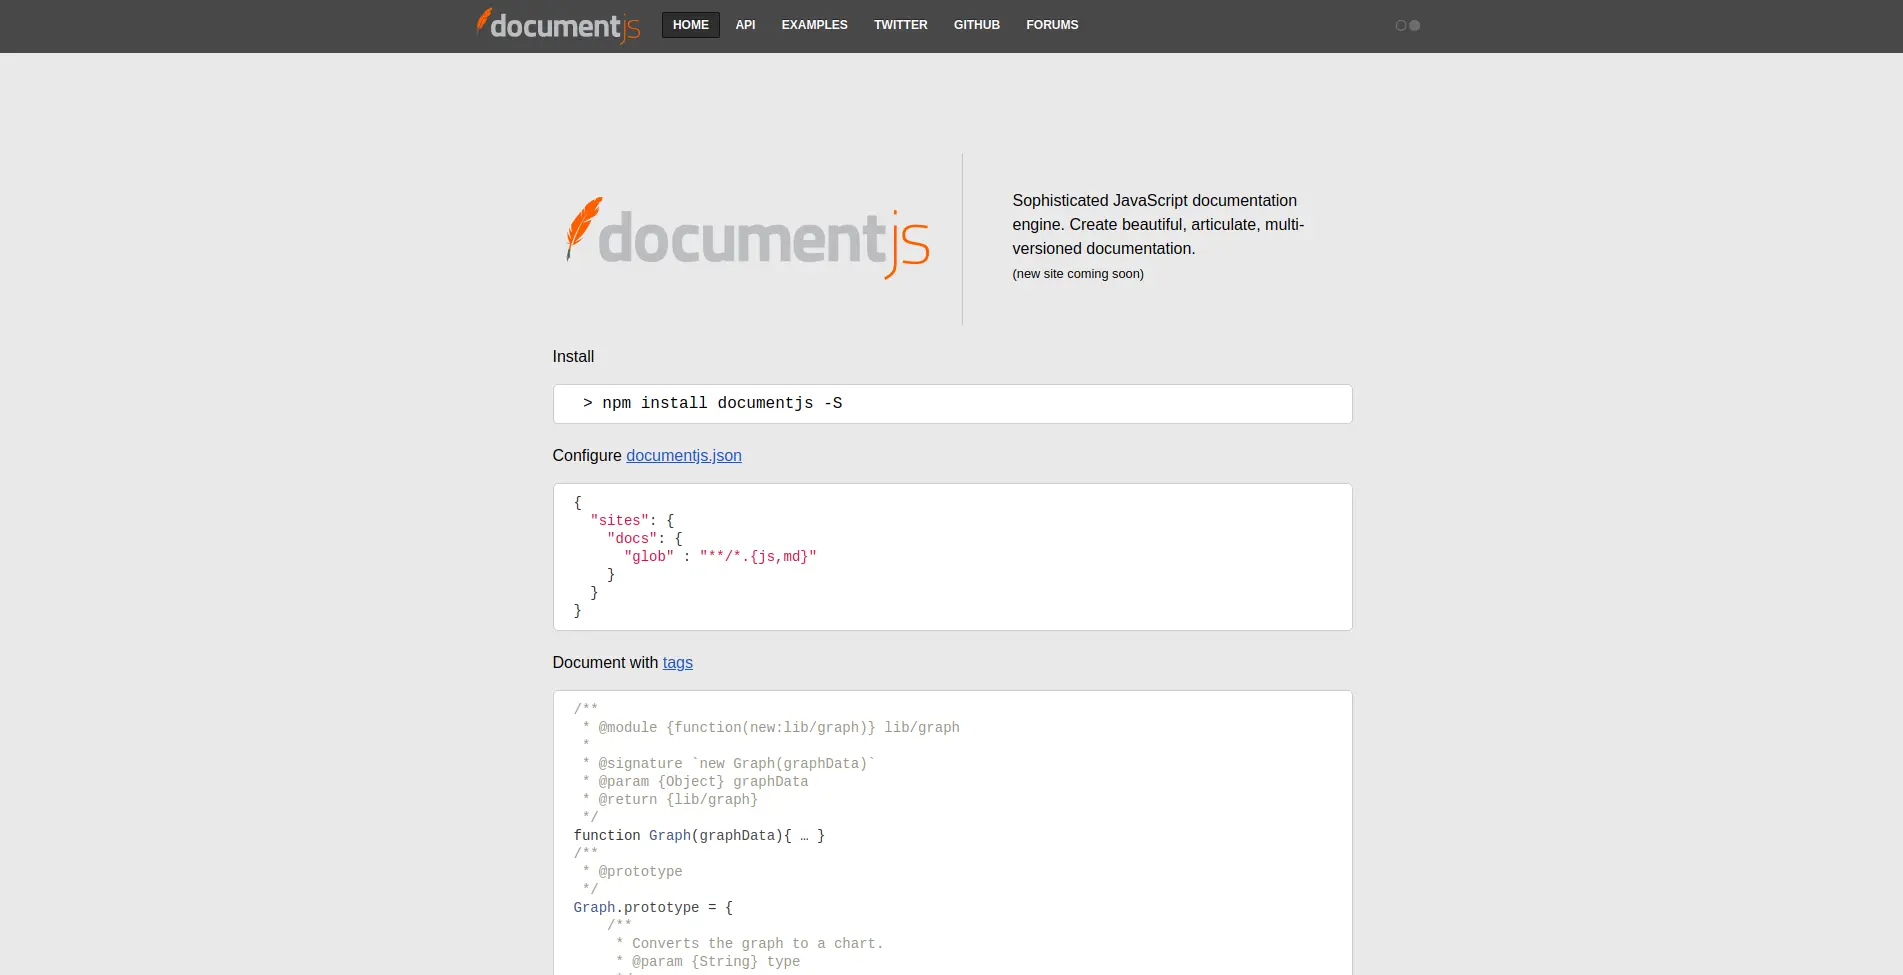1903x975 pixels.
Task: Visit the GITHUB nav link
Action: 977,25
